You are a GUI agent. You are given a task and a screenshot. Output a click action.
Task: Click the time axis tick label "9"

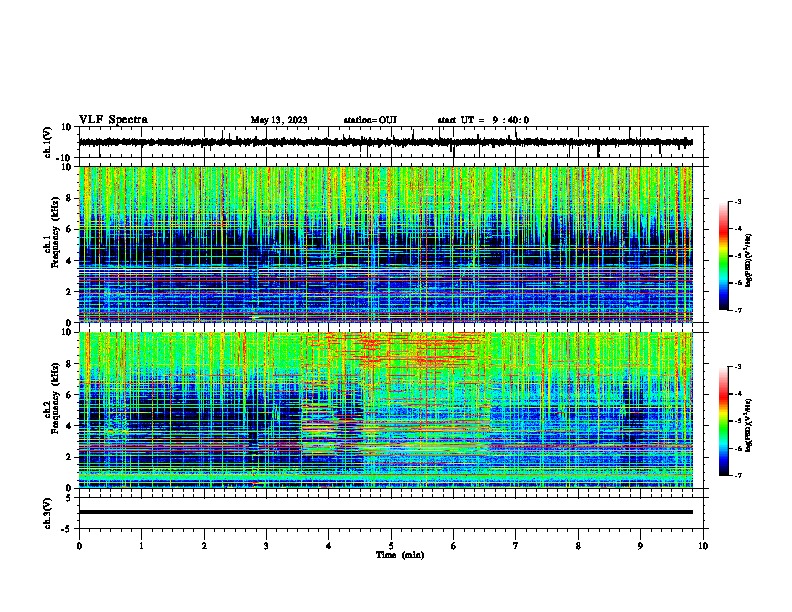[x=640, y=546]
